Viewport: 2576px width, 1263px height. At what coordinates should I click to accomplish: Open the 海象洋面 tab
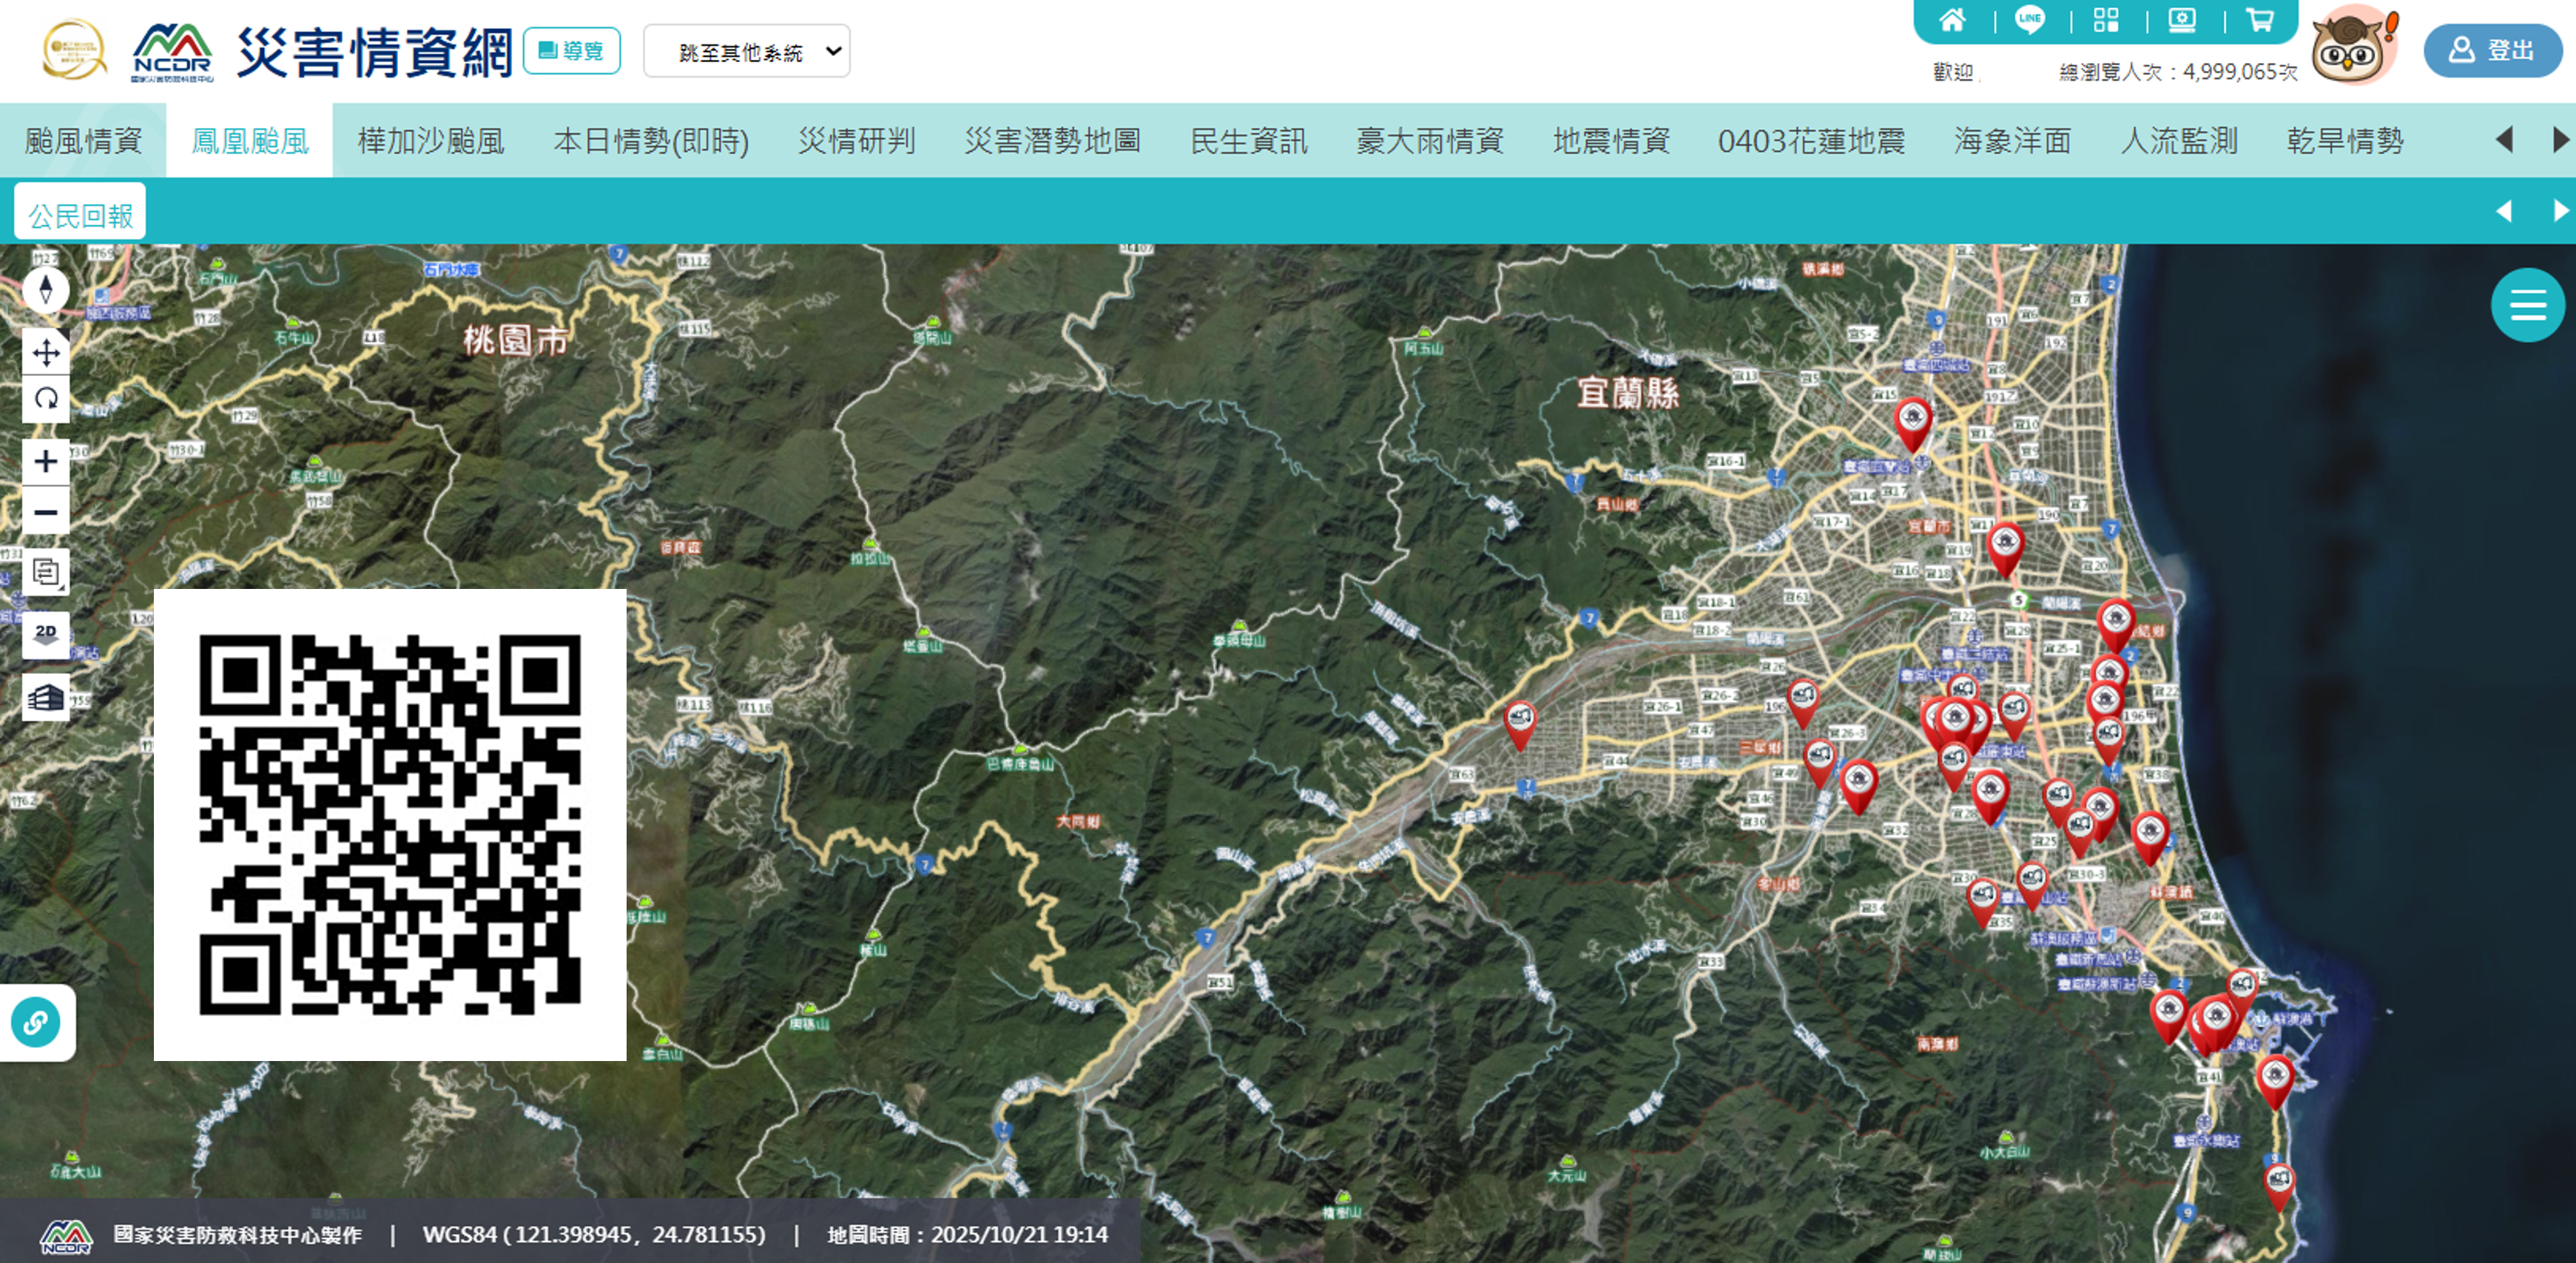tap(2012, 141)
